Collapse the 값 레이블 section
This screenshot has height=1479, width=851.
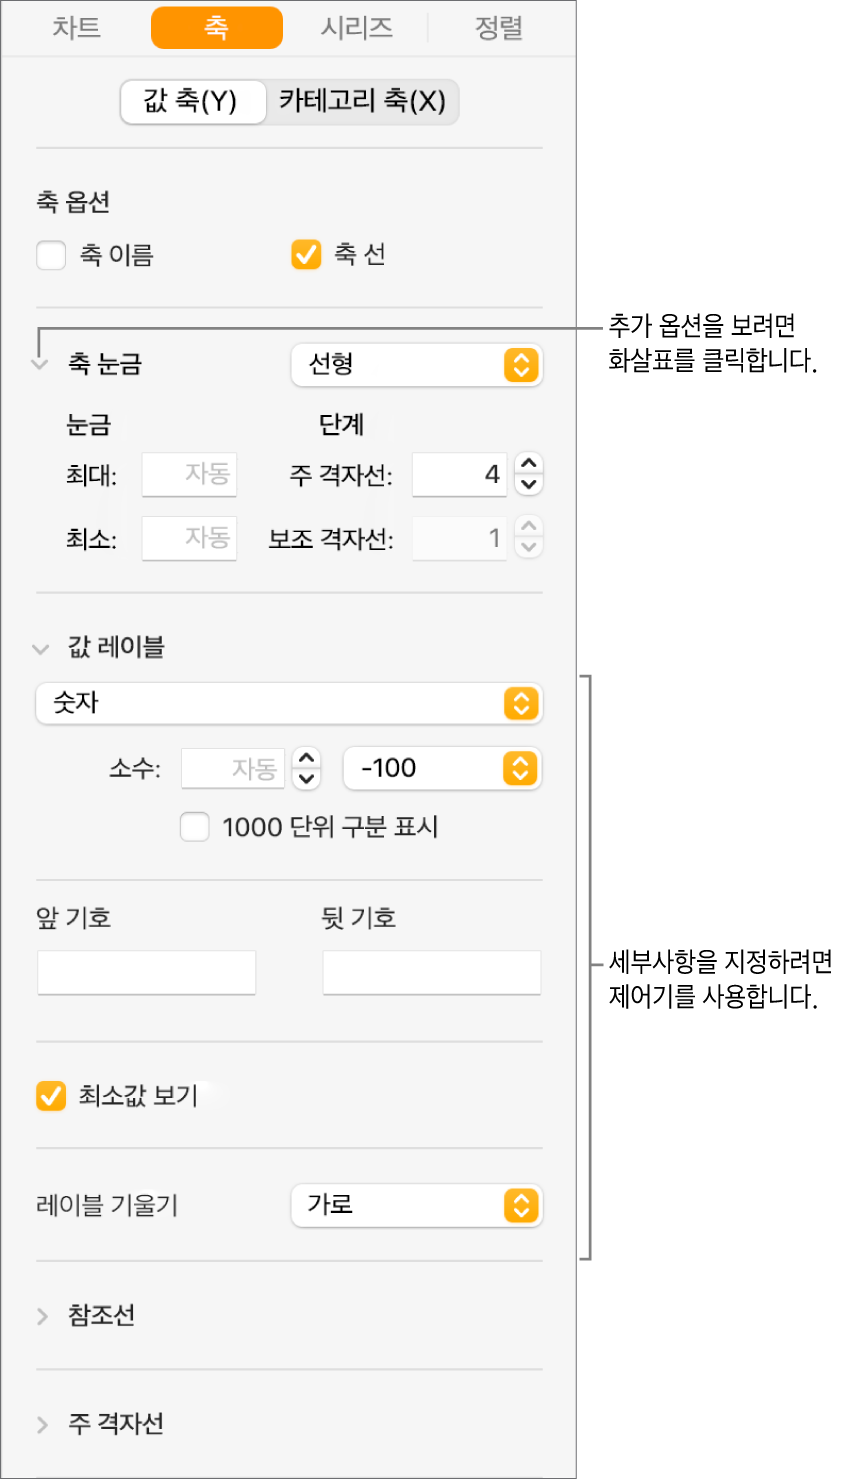coord(41,649)
